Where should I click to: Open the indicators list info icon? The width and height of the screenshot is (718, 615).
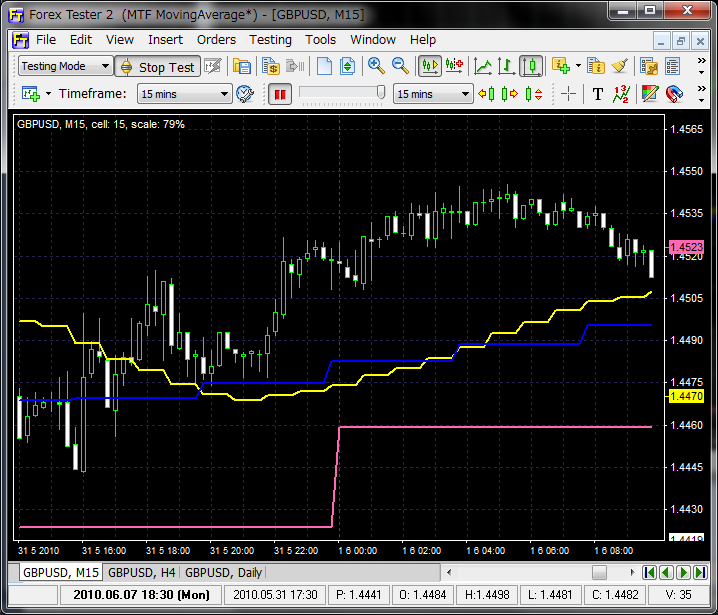pos(596,66)
